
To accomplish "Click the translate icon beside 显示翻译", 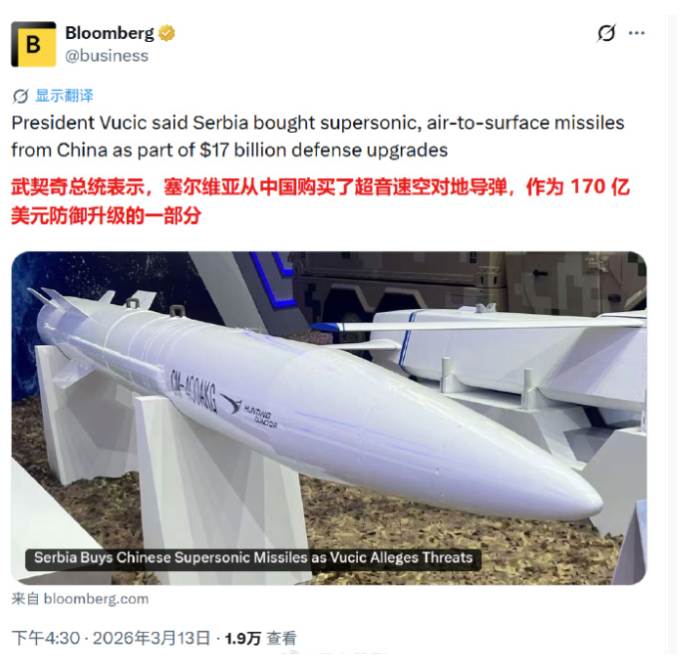I will (x=20, y=96).
